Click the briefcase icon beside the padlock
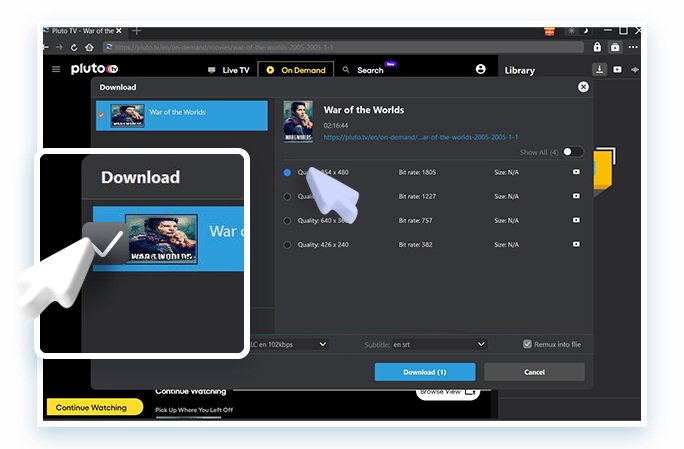The image size is (684, 449). coord(615,47)
